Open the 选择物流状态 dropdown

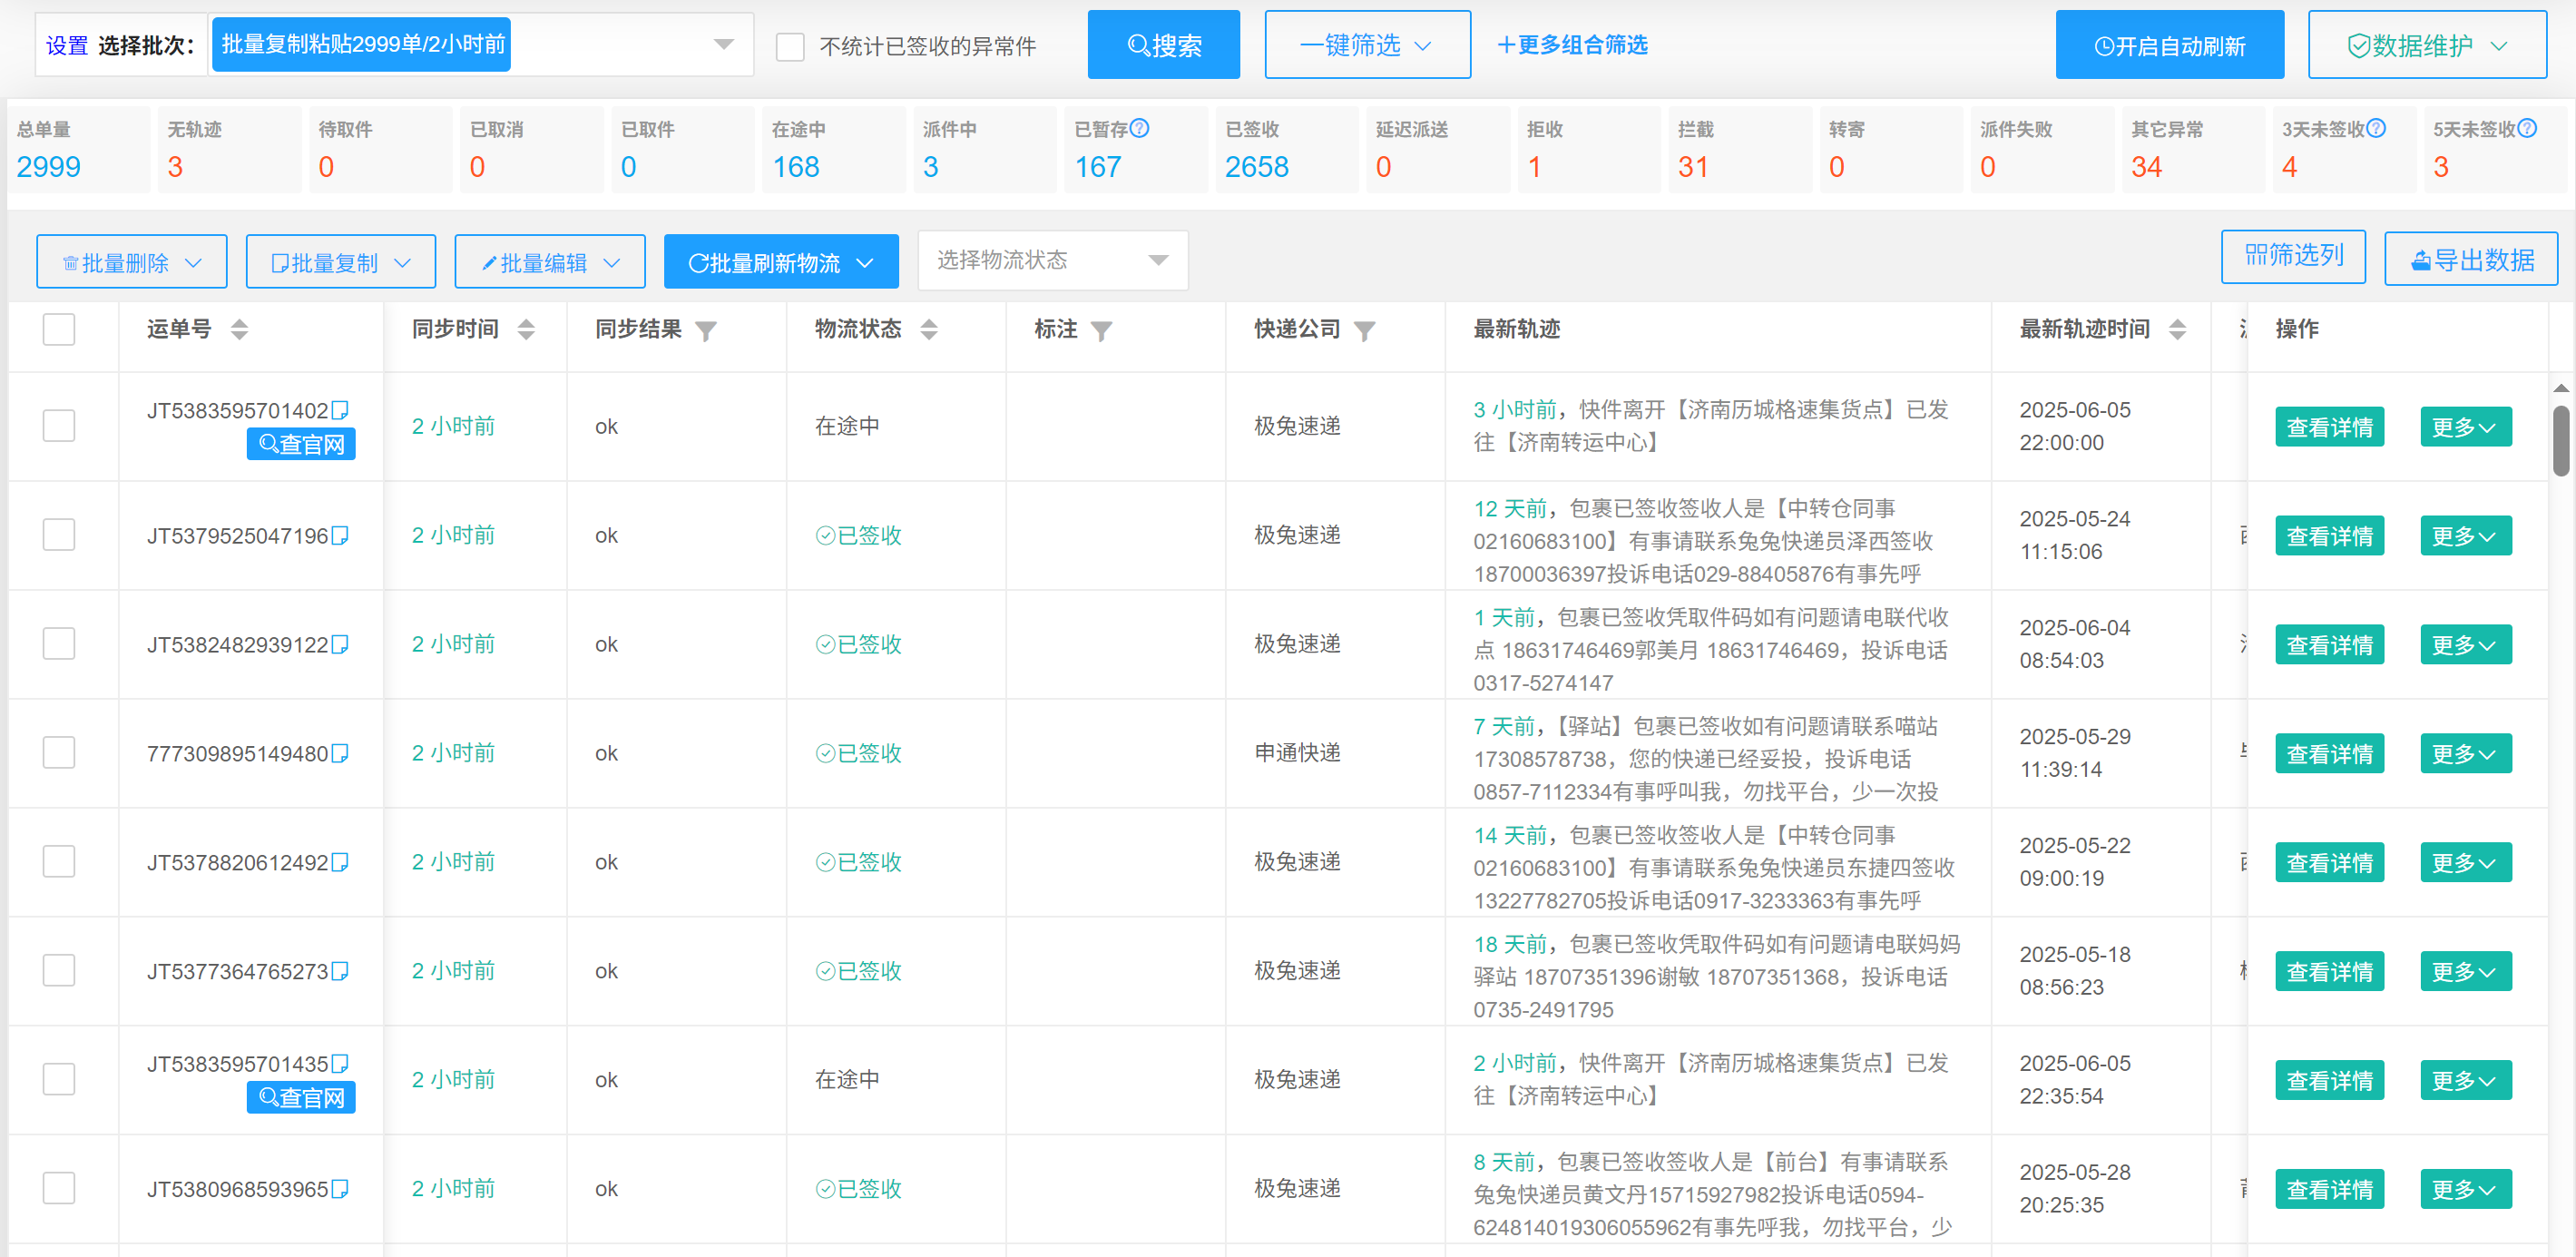click(1051, 260)
